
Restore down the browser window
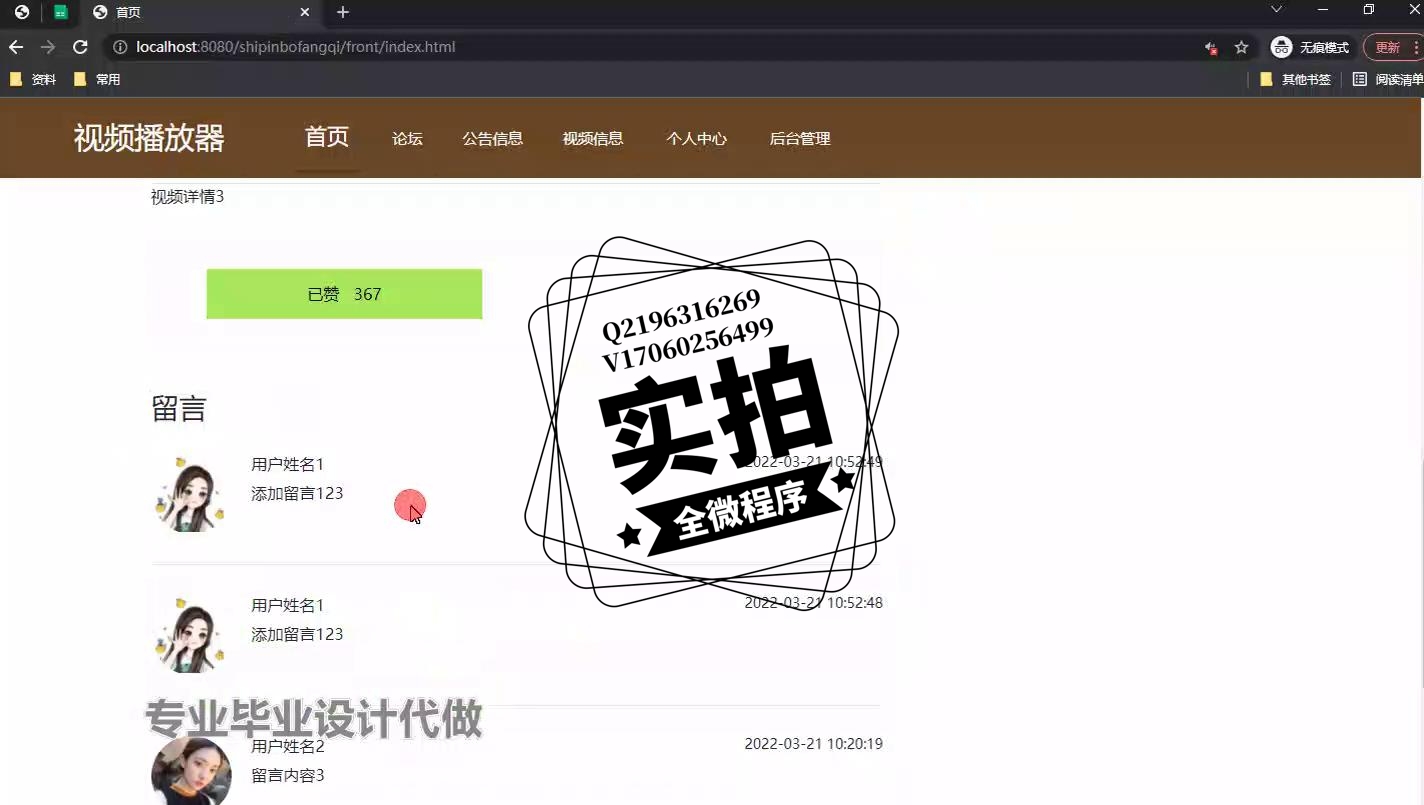1369,9
